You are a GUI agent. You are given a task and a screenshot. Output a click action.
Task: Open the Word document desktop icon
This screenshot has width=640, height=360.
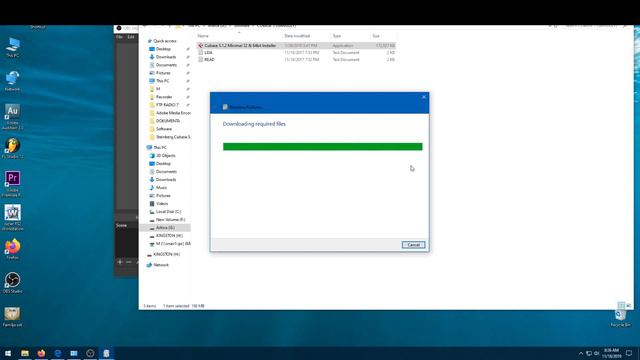13,218
